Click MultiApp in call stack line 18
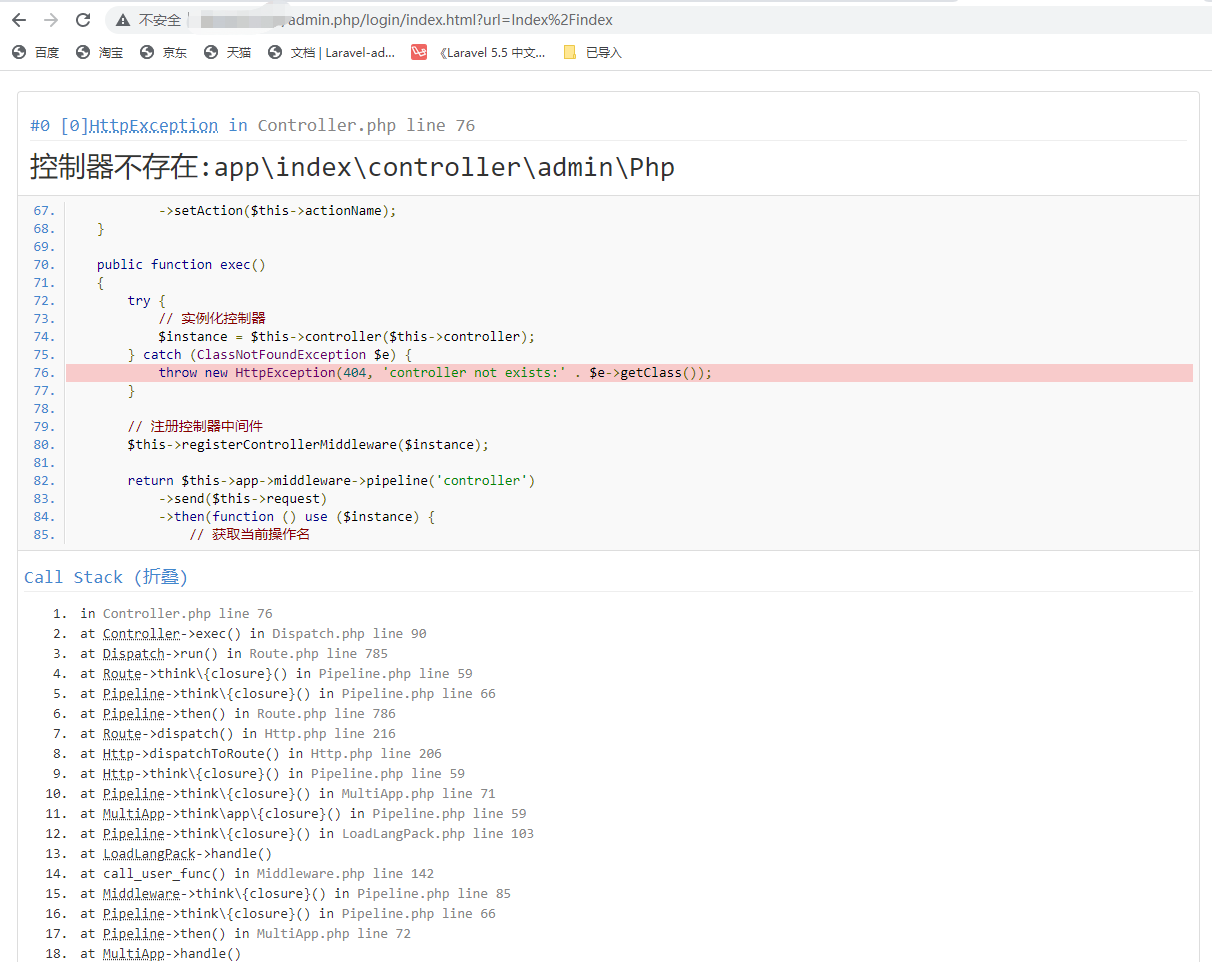1212x962 pixels. click(133, 954)
